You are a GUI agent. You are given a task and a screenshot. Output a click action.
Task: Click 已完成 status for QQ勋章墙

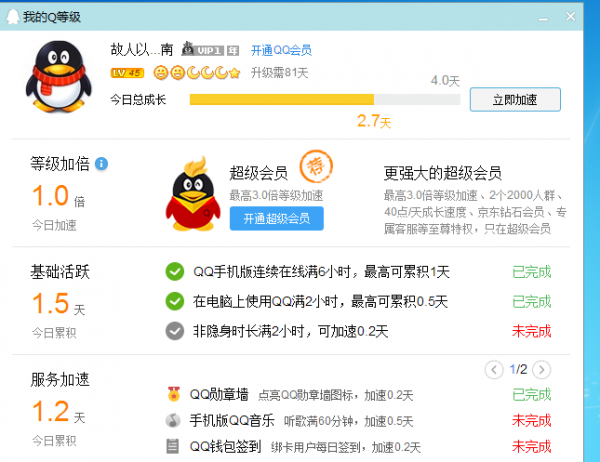[x=532, y=395]
